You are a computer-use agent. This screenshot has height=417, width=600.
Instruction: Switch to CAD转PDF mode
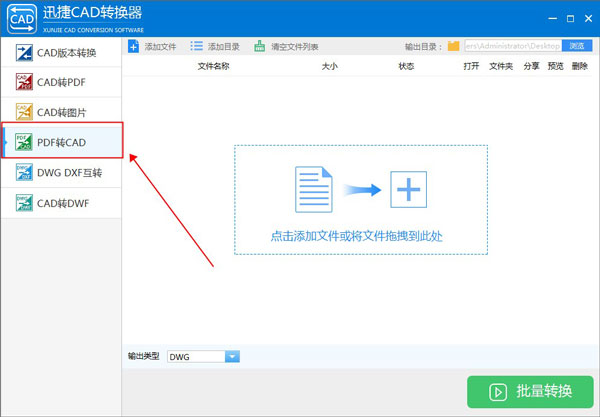pyautogui.click(x=62, y=82)
